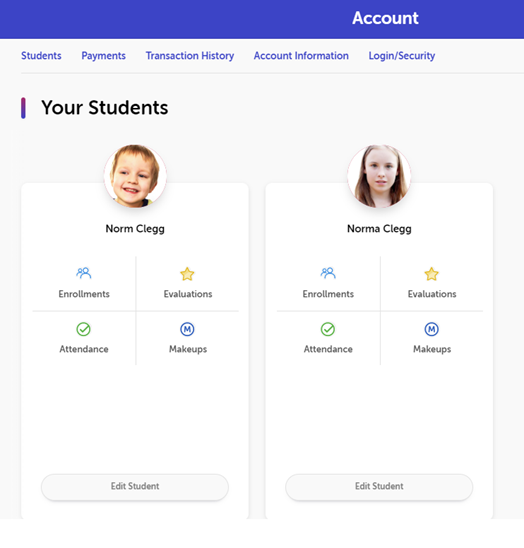The height and width of the screenshot is (548, 524).
Task: Open Norma Clegg's Attendance checkmark icon
Action: [x=328, y=329]
